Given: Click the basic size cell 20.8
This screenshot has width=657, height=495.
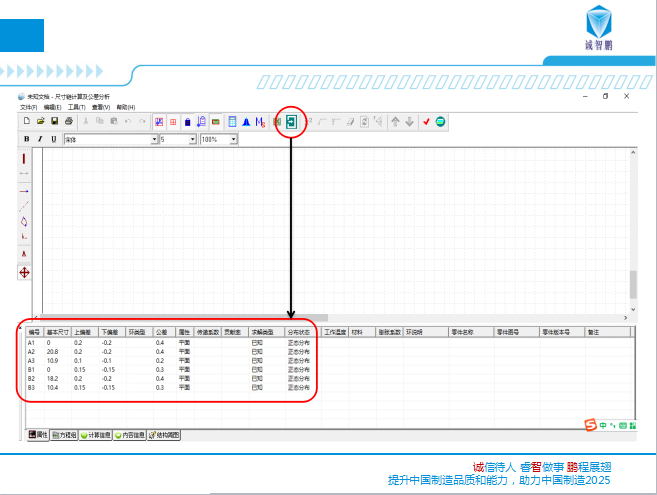Looking at the screenshot, I should (x=52, y=352).
